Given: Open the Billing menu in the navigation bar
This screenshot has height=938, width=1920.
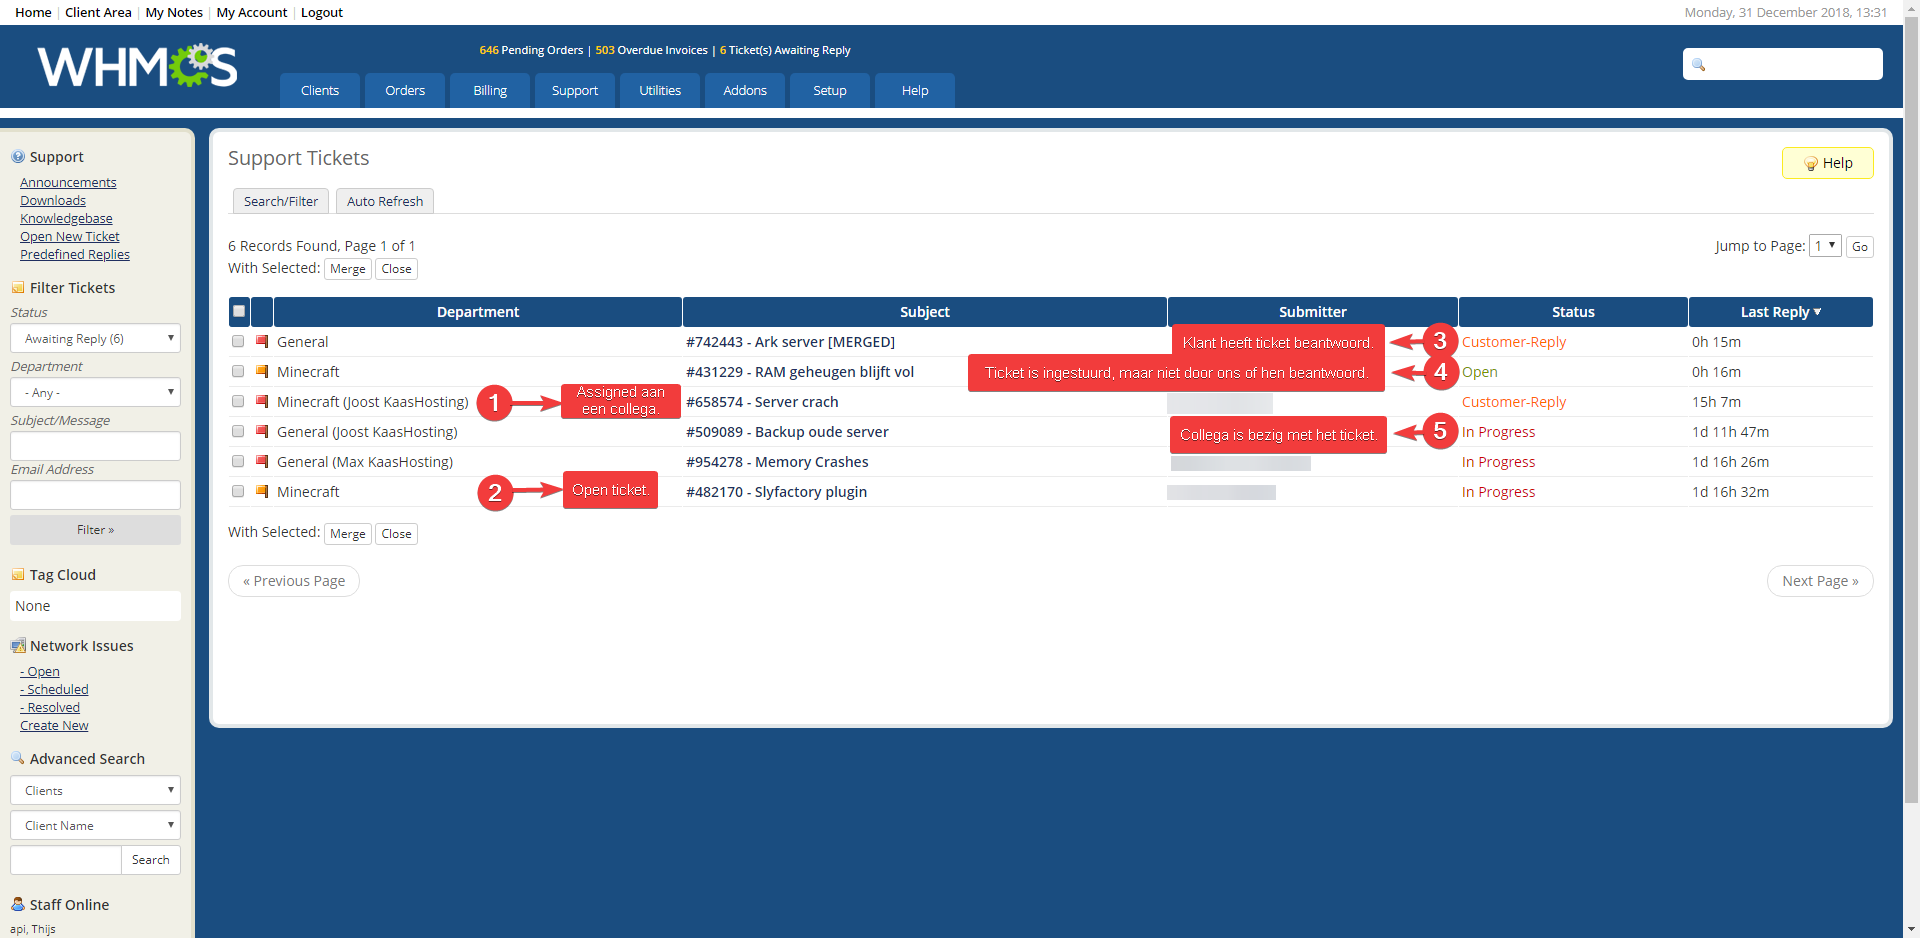Looking at the screenshot, I should (x=490, y=90).
